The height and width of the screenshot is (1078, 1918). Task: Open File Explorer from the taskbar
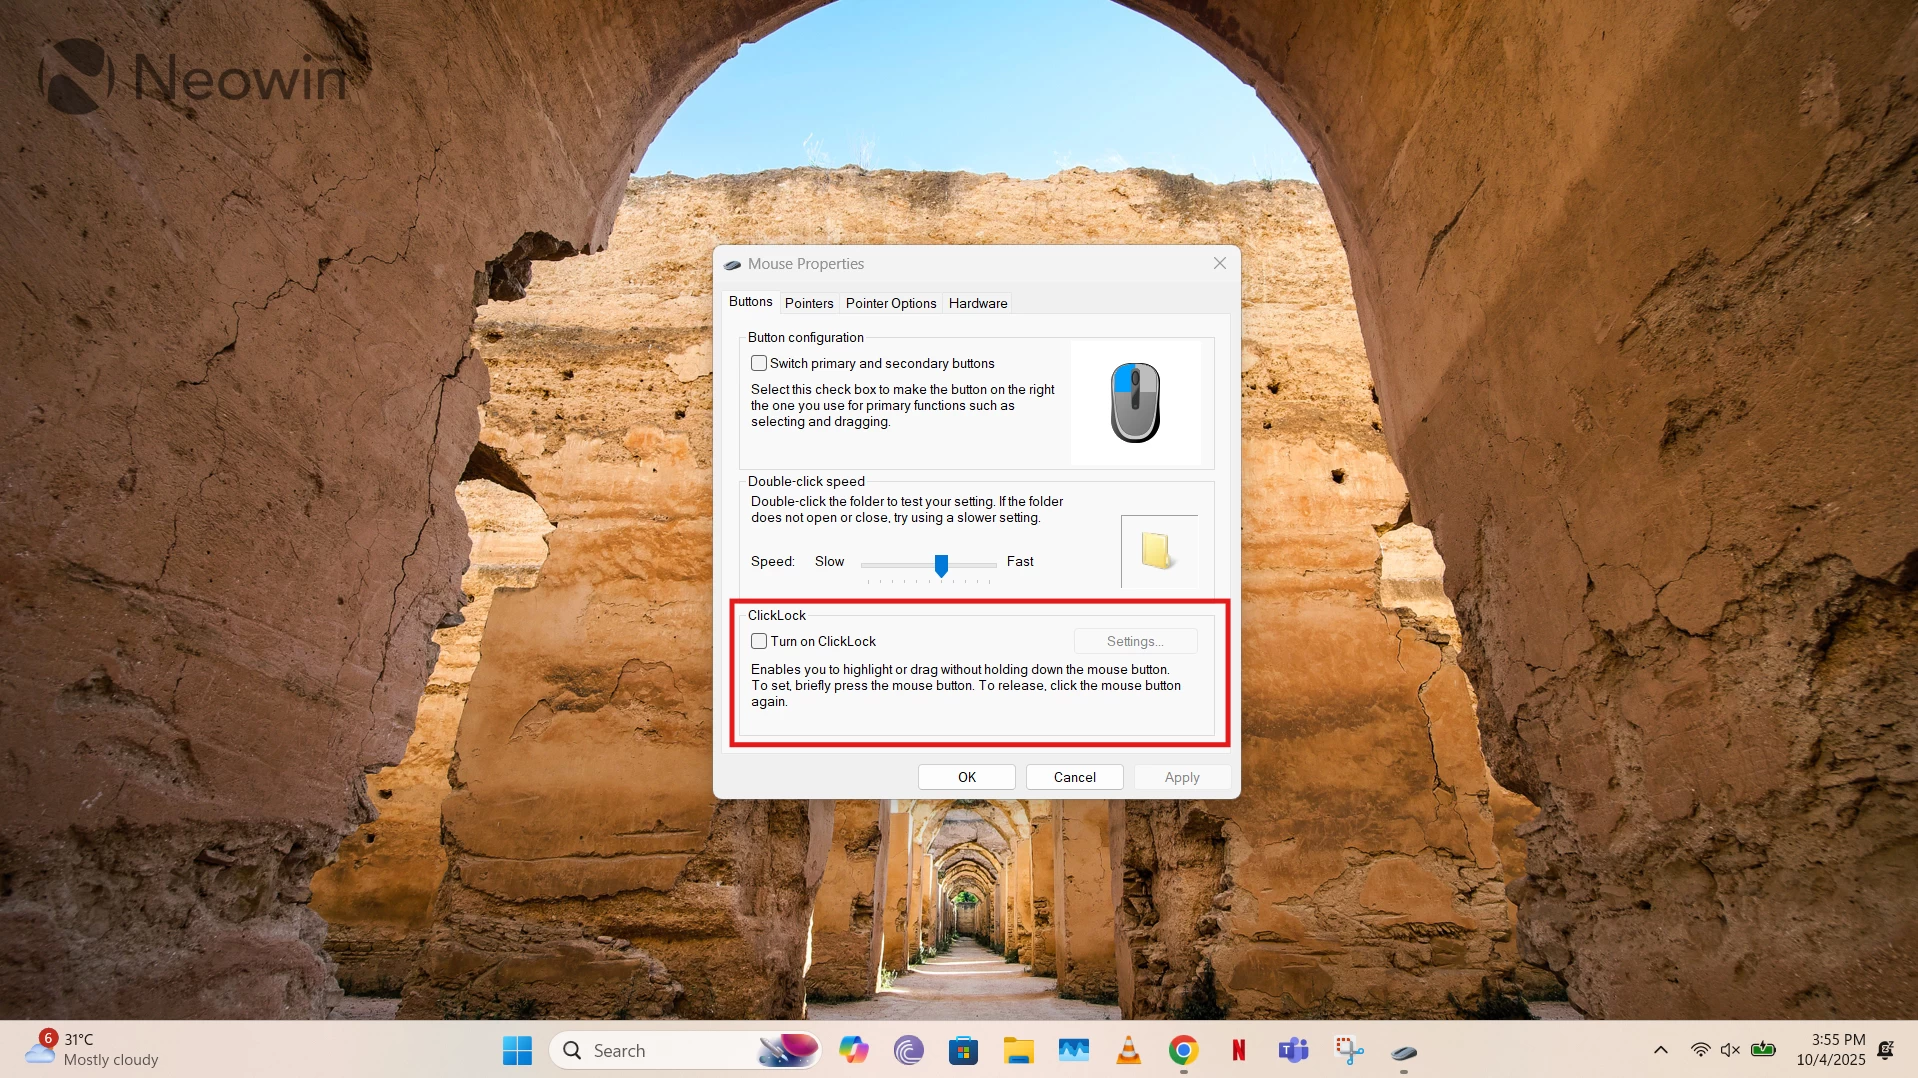[x=1018, y=1050]
